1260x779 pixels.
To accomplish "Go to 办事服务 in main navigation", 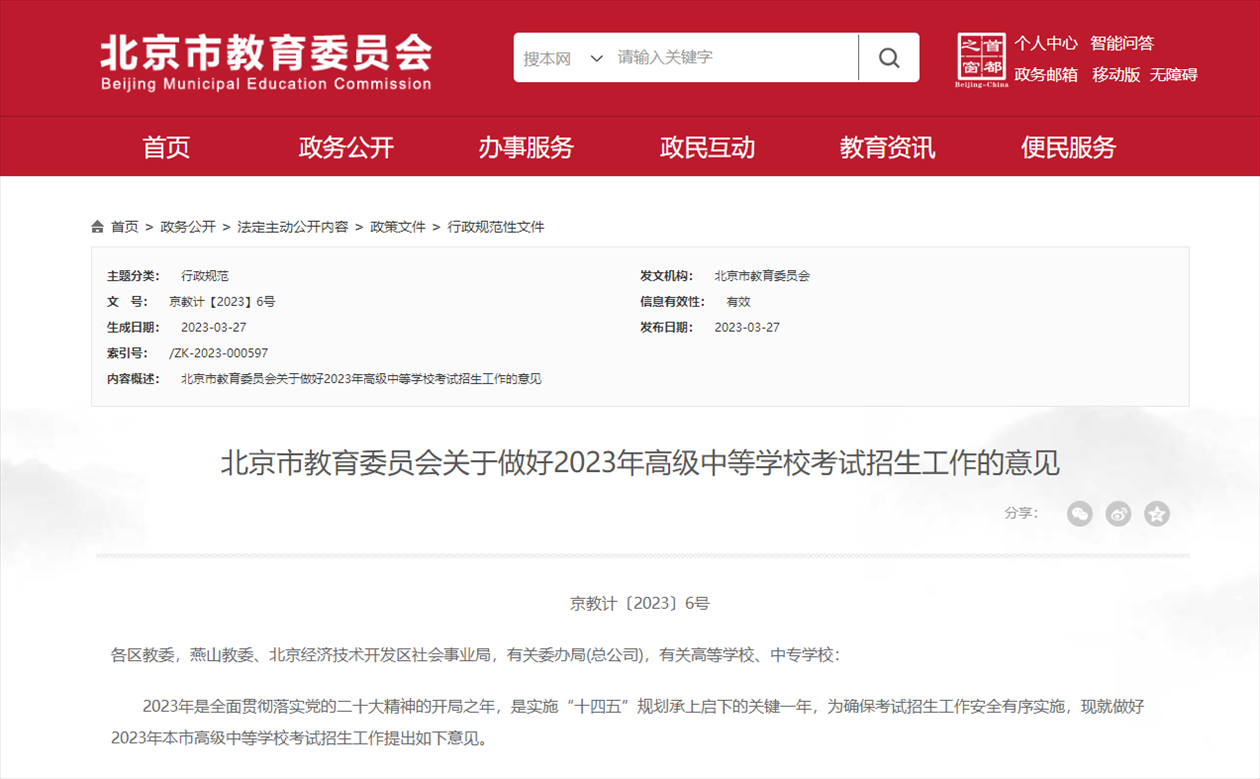I will (x=526, y=148).
